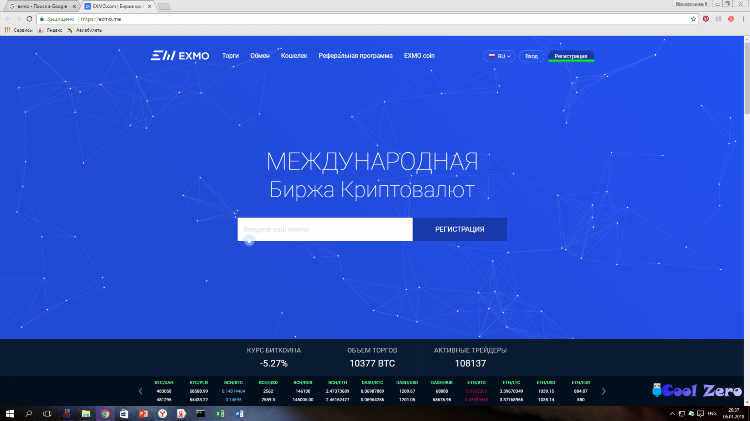Show hidden system tray icons
The image size is (750, 421).
click(672, 413)
